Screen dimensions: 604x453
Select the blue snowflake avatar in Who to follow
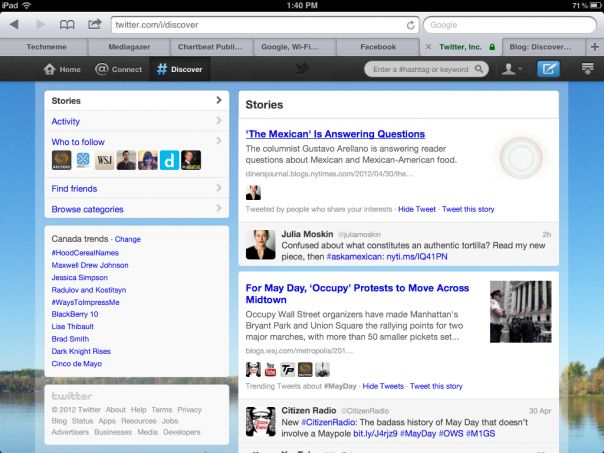click(x=83, y=160)
